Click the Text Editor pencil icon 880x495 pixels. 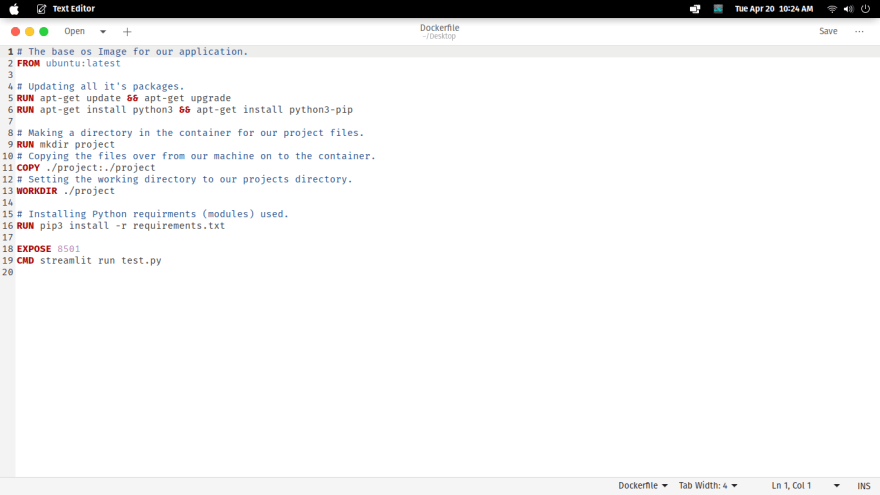(x=42, y=9)
